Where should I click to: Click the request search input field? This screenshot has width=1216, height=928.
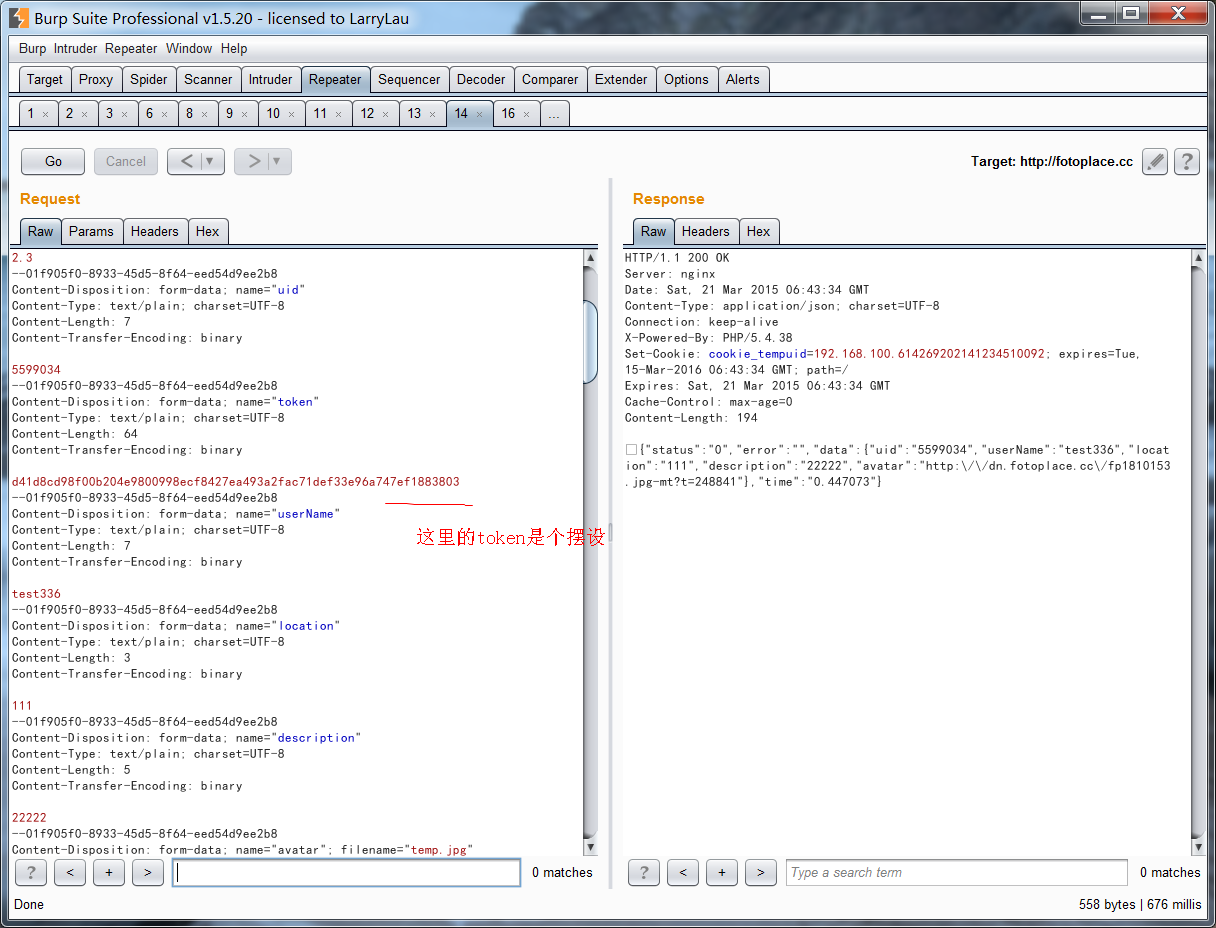(346, 873)
